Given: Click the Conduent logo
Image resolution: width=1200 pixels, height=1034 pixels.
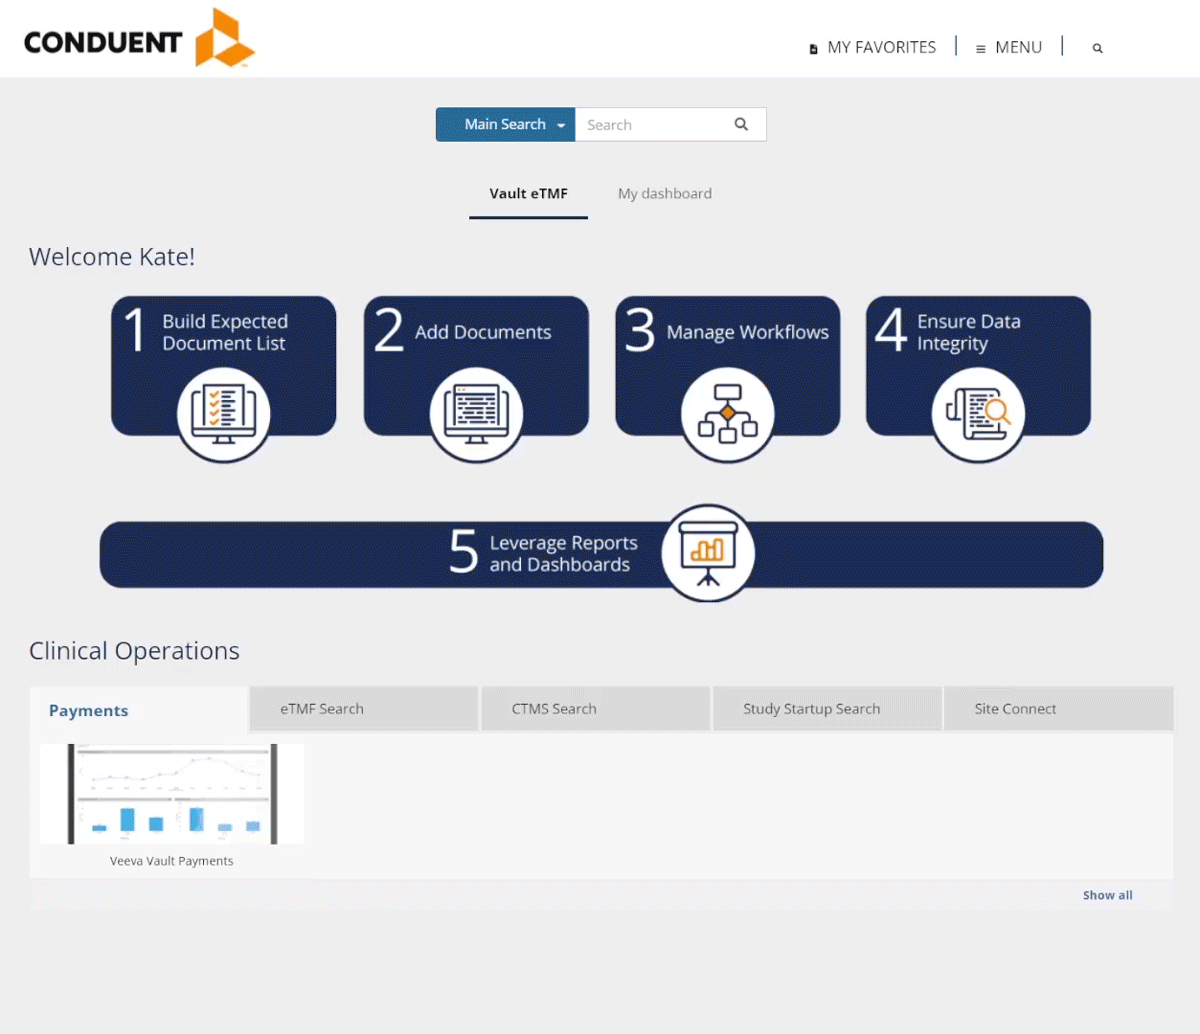Looking at the screenshot, I should 139,38.
